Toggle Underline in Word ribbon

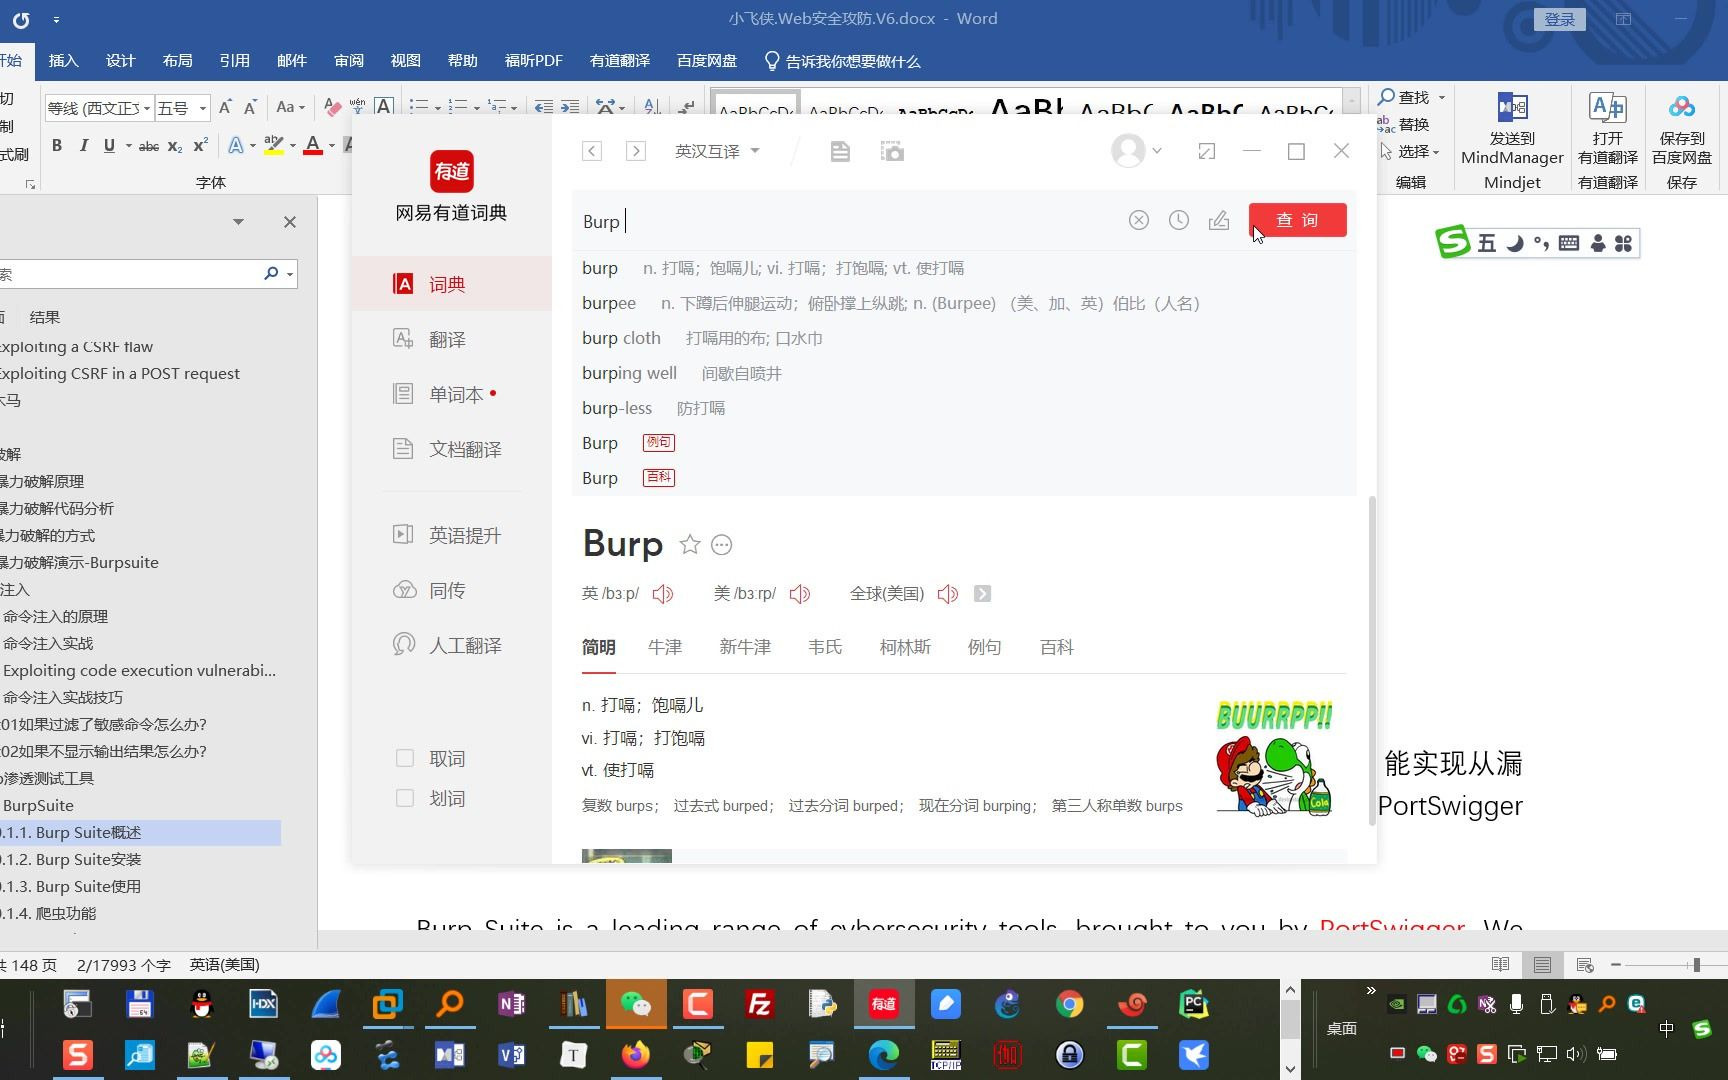coord(109,145)
